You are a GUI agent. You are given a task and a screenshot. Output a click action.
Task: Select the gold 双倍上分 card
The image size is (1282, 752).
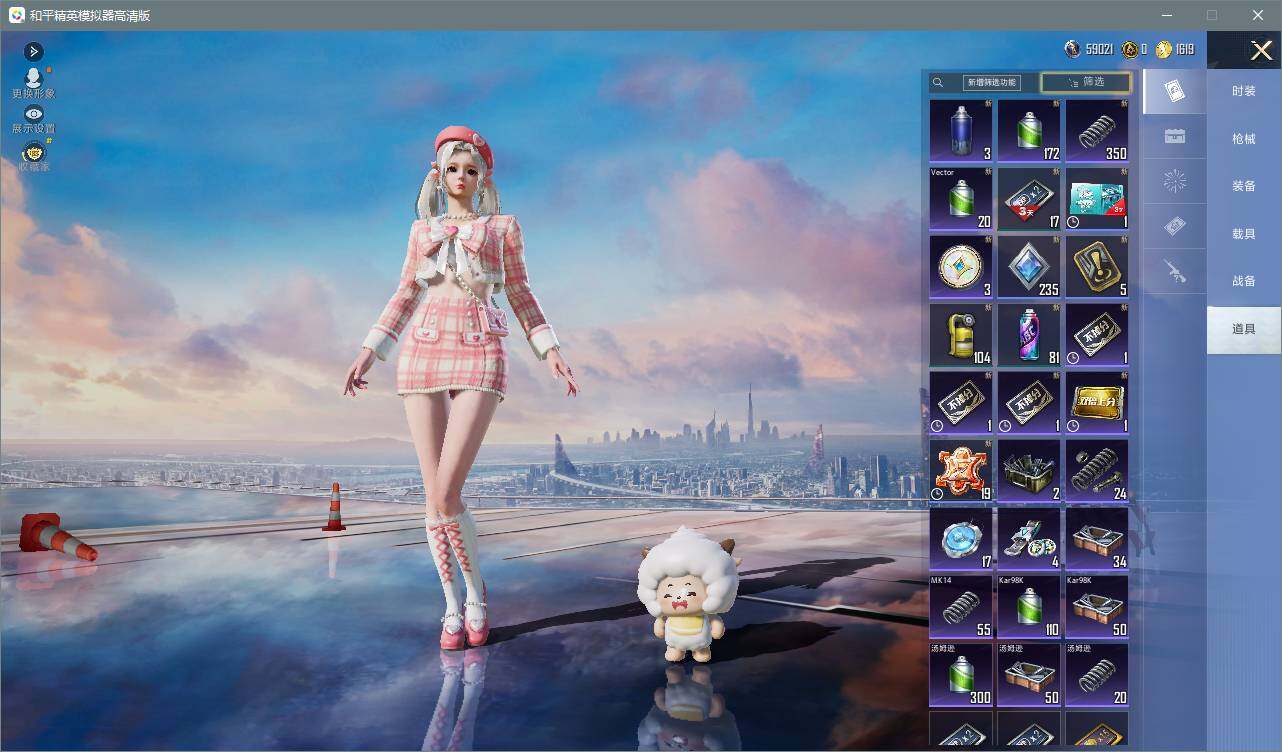pyautogui.click(x=1097, y=403)
